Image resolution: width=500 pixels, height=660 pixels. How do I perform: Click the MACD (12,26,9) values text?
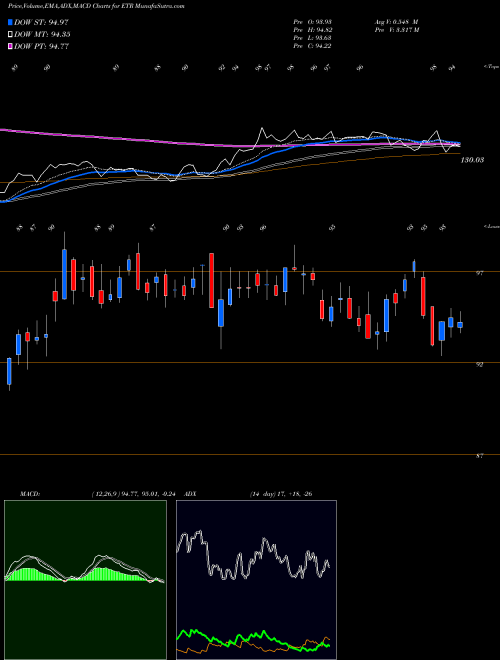(x=133, y=494)
